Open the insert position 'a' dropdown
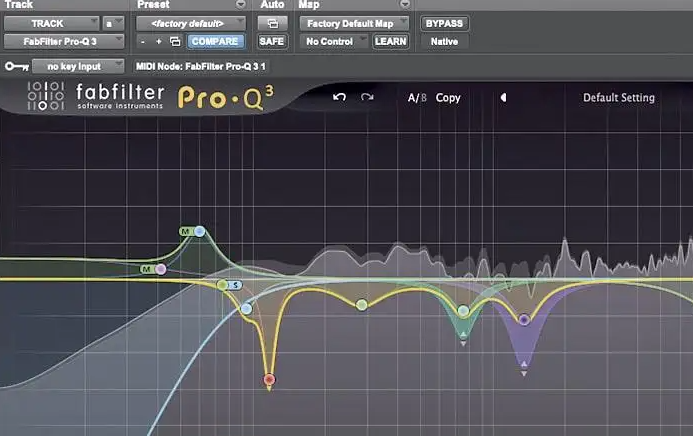The width and height of the screenshot is (693, 436). (113, 23)
